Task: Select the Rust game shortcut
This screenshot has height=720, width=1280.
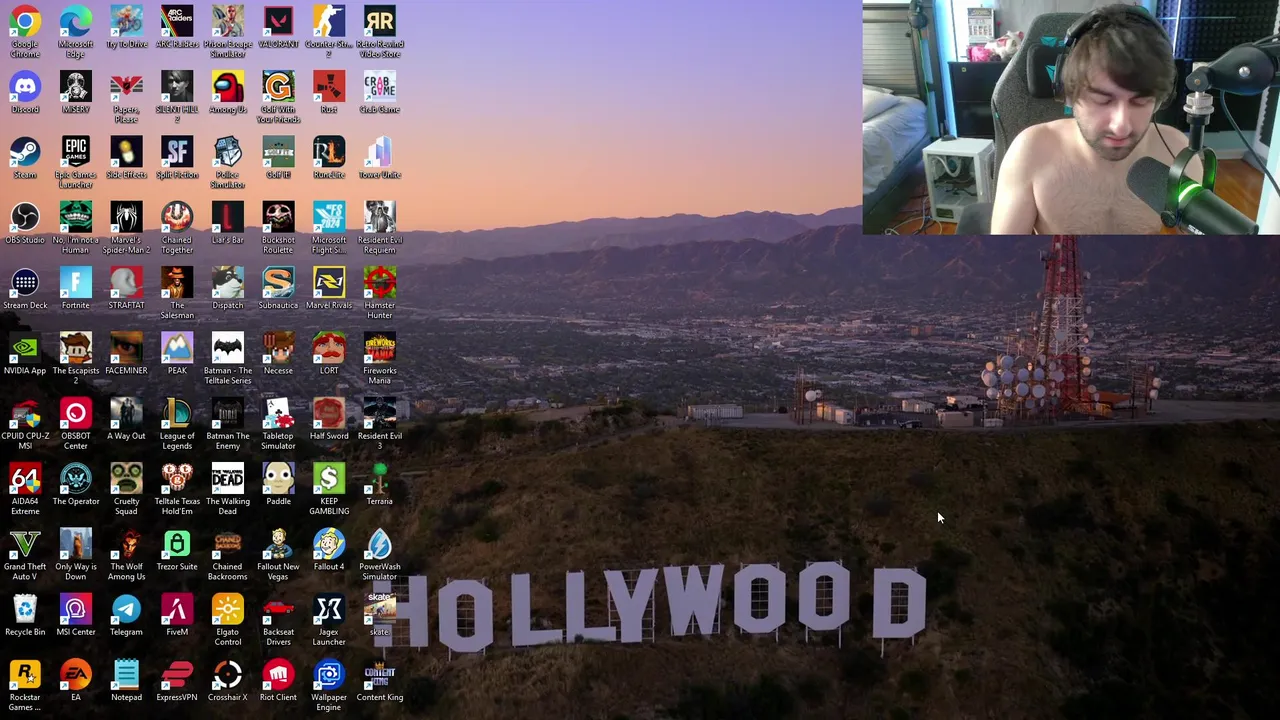Action: coord(329,86)
